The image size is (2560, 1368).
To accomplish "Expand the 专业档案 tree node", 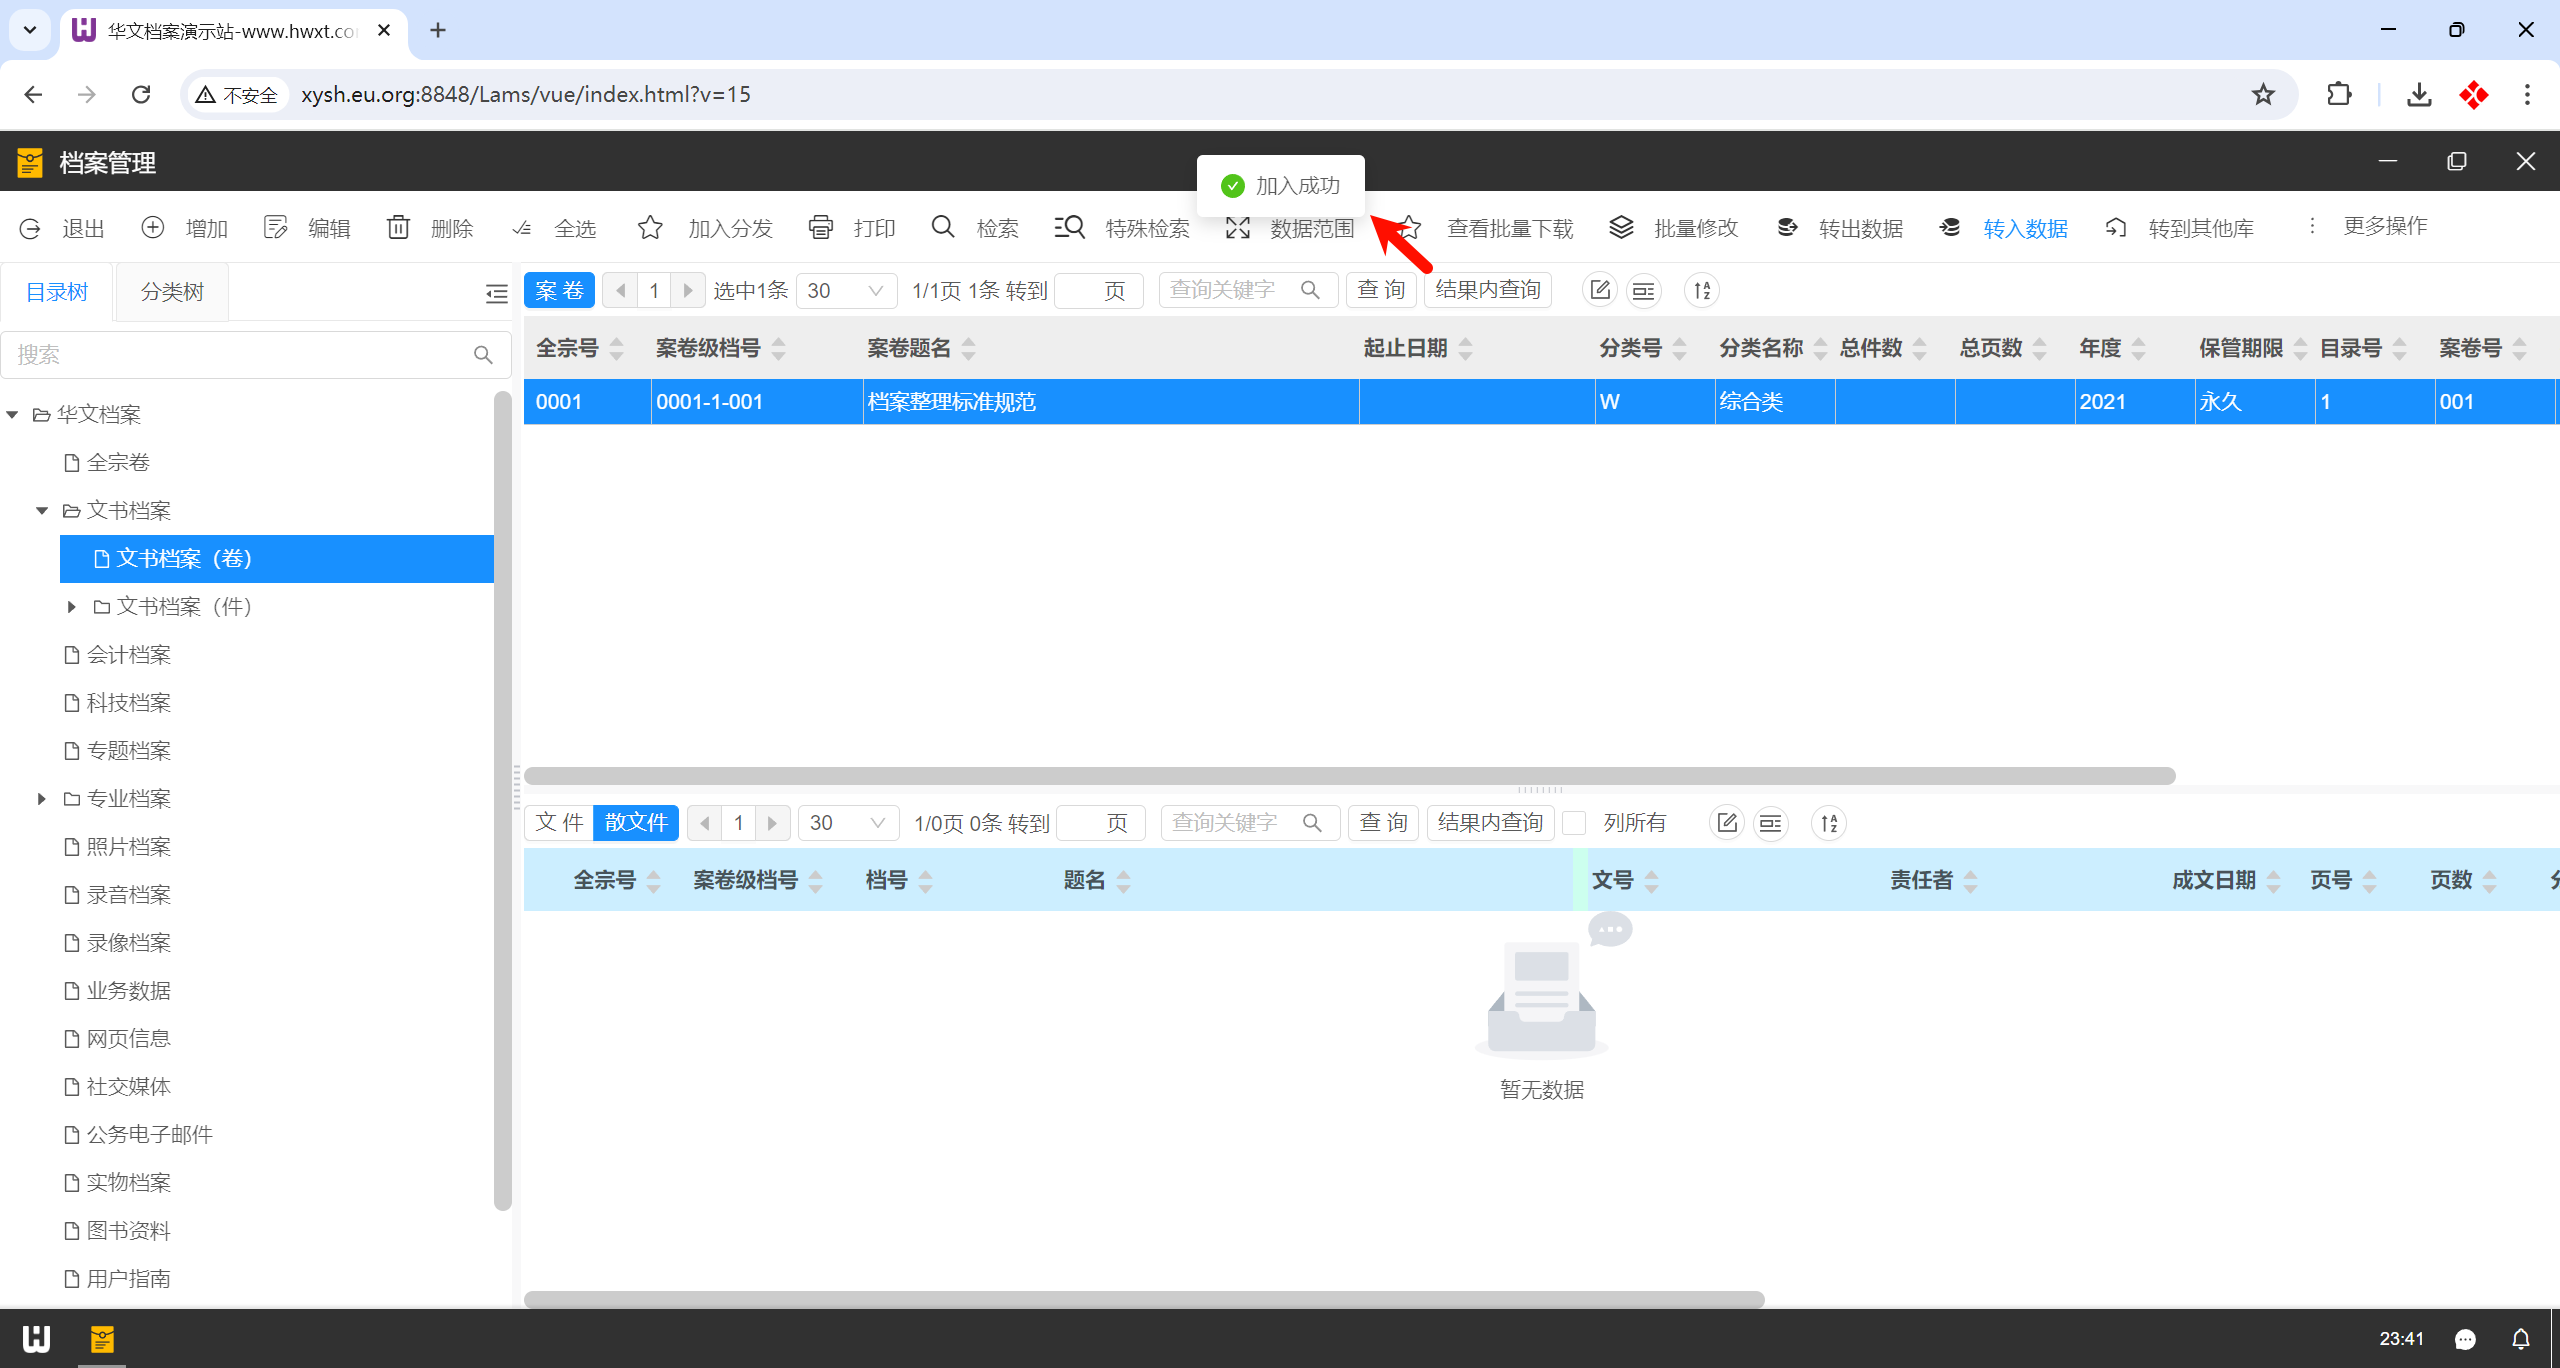I will tap(41, 798).
